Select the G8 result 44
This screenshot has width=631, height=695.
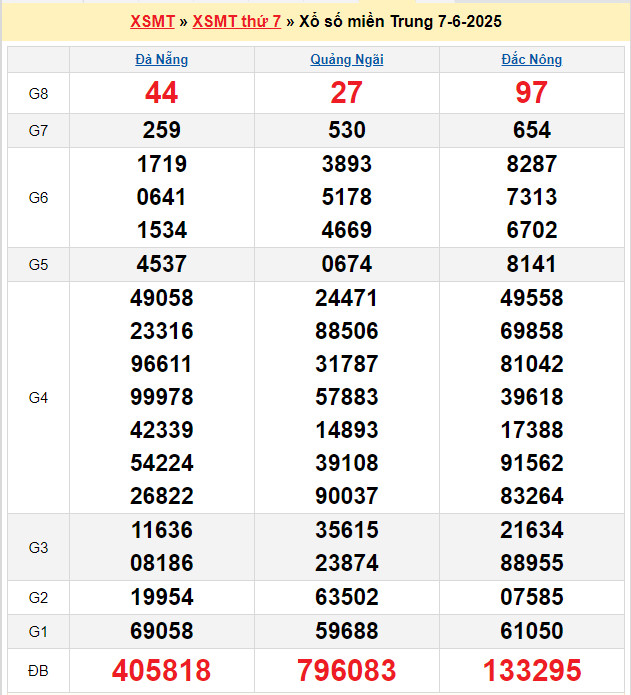[162, 93]
